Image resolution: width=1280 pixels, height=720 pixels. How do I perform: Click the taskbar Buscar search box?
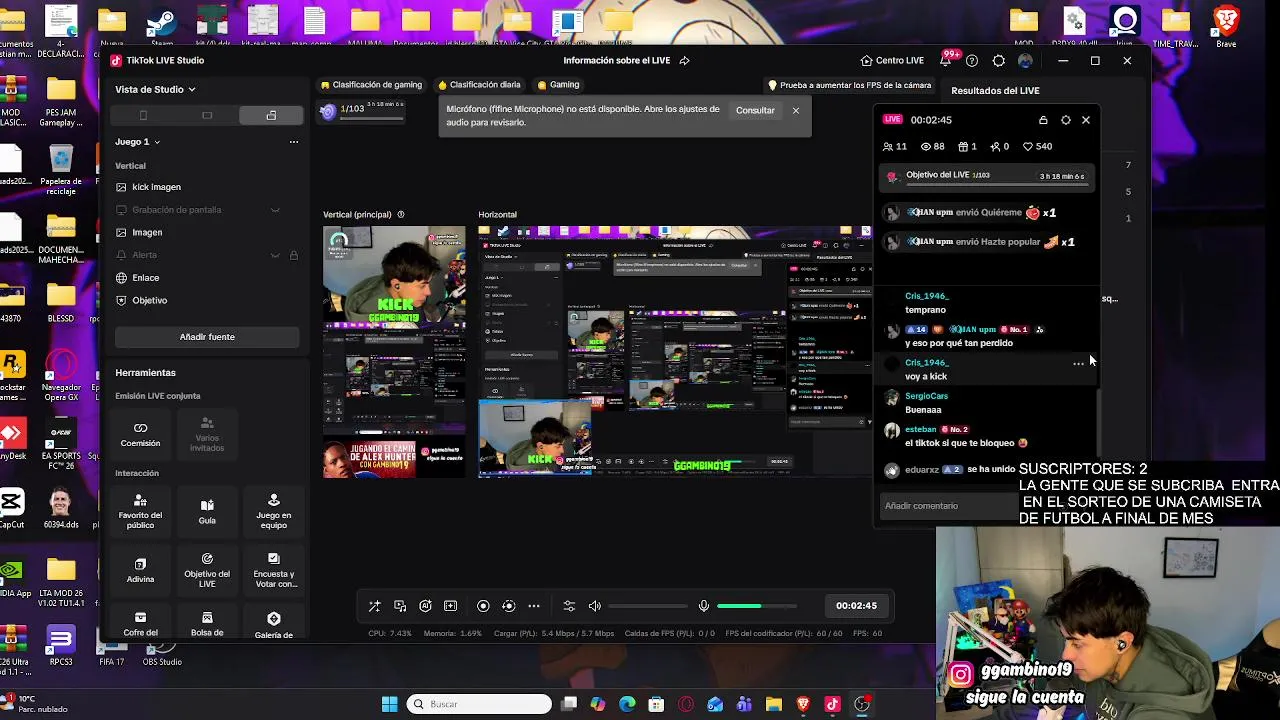coord(481,704)
